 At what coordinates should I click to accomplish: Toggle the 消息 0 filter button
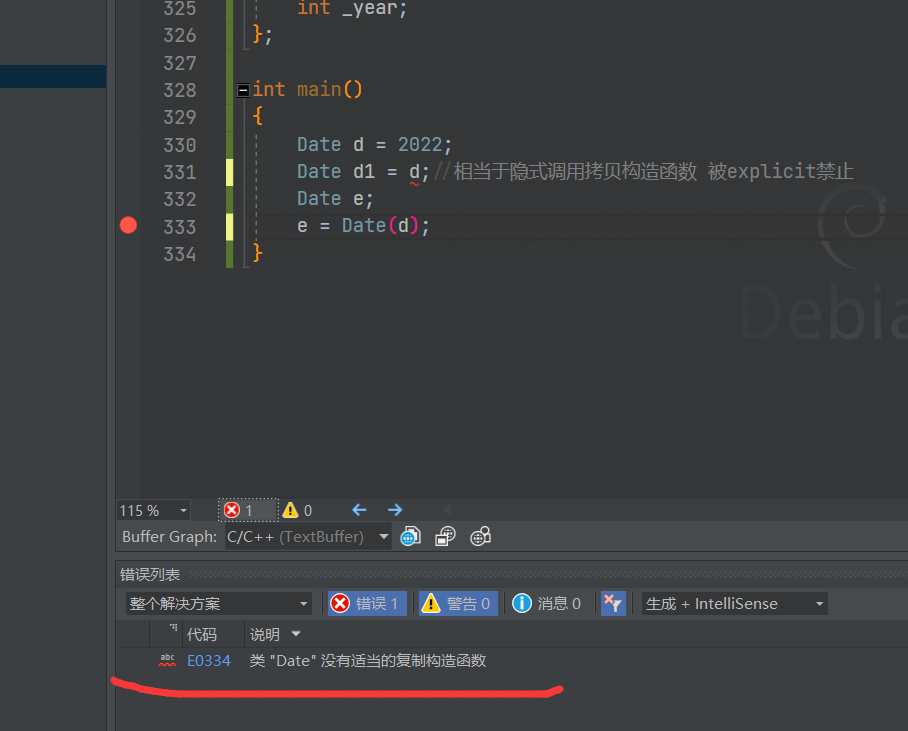547,604
